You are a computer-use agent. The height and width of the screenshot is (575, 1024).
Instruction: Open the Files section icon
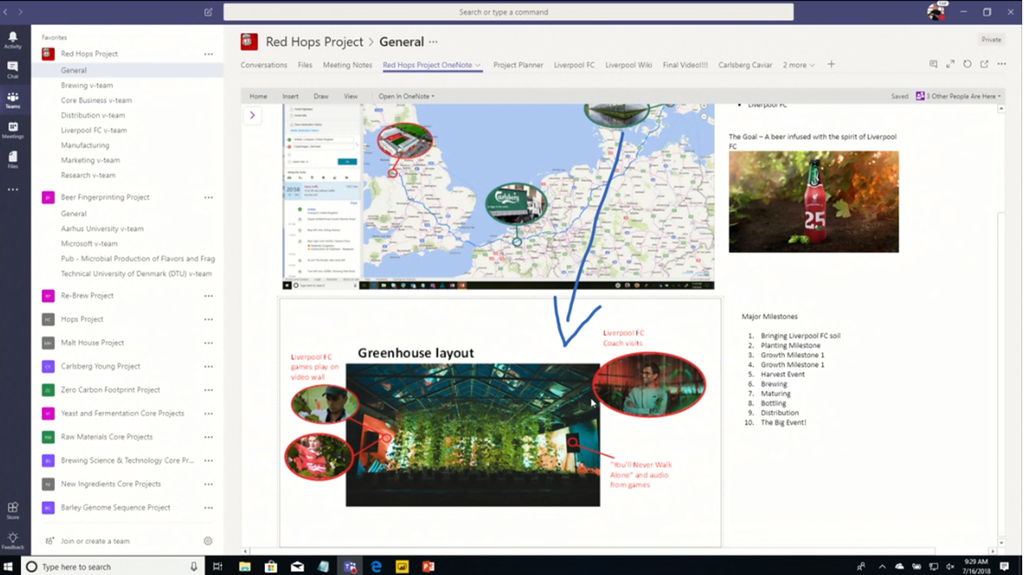click(12, 161)
